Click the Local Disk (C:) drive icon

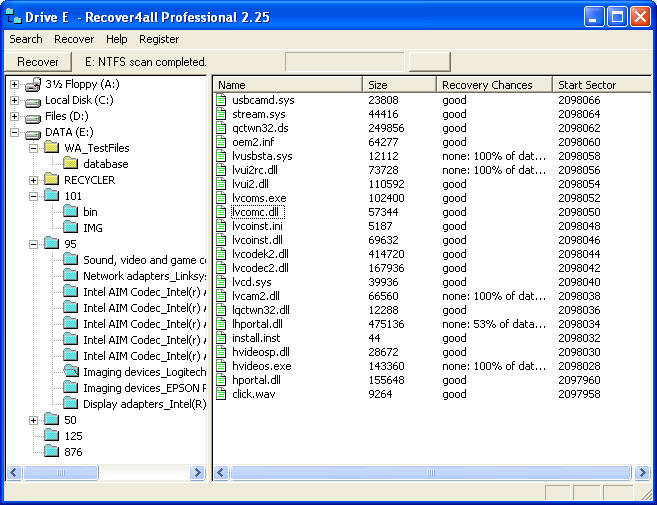[33, 101]
